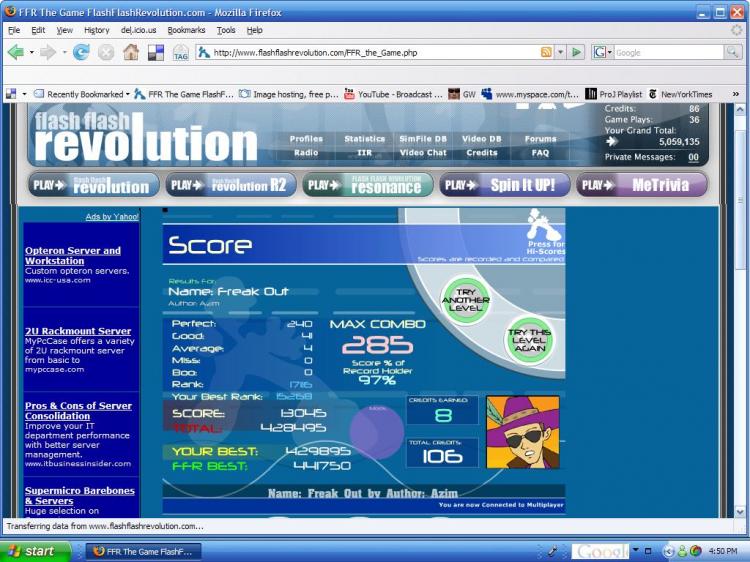
Task: Open the Bookmarks menu
Action: pos(186,30)
